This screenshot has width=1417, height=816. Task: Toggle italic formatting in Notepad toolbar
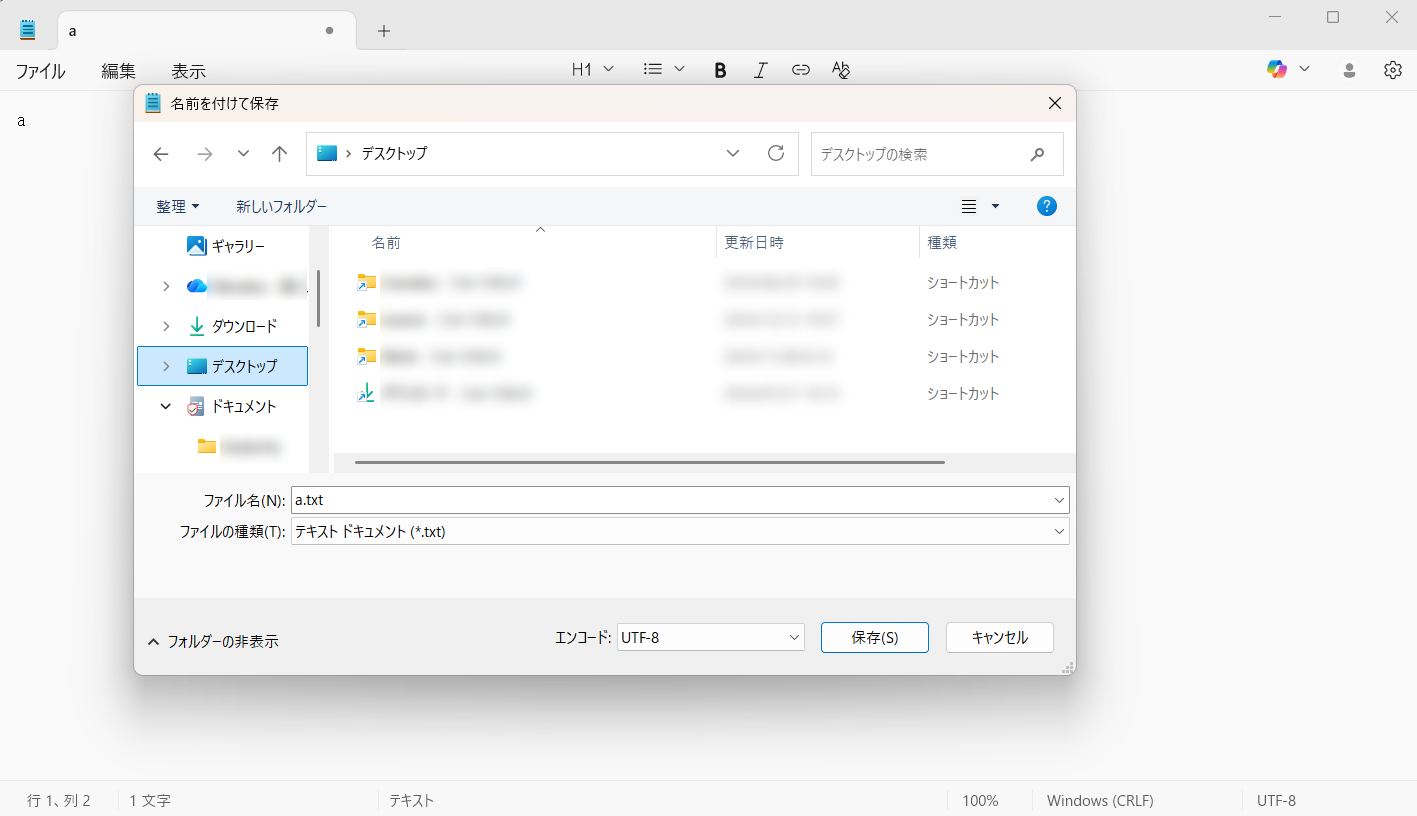coord(760,69)
